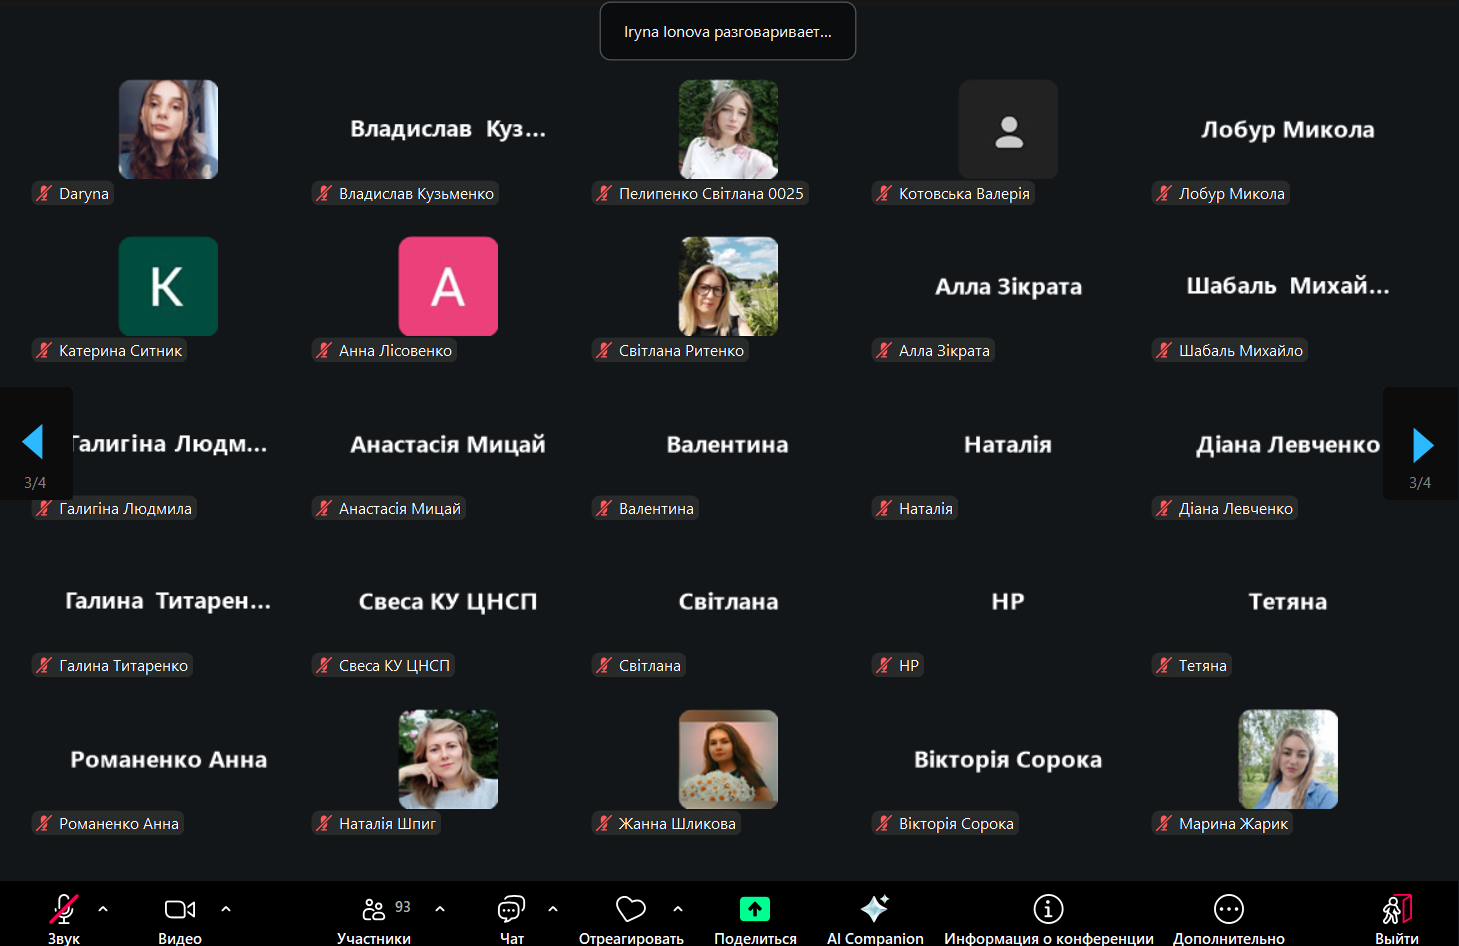
Task: Click the Iryna Ionova speaking notification banner
Action: pos(727,32)
